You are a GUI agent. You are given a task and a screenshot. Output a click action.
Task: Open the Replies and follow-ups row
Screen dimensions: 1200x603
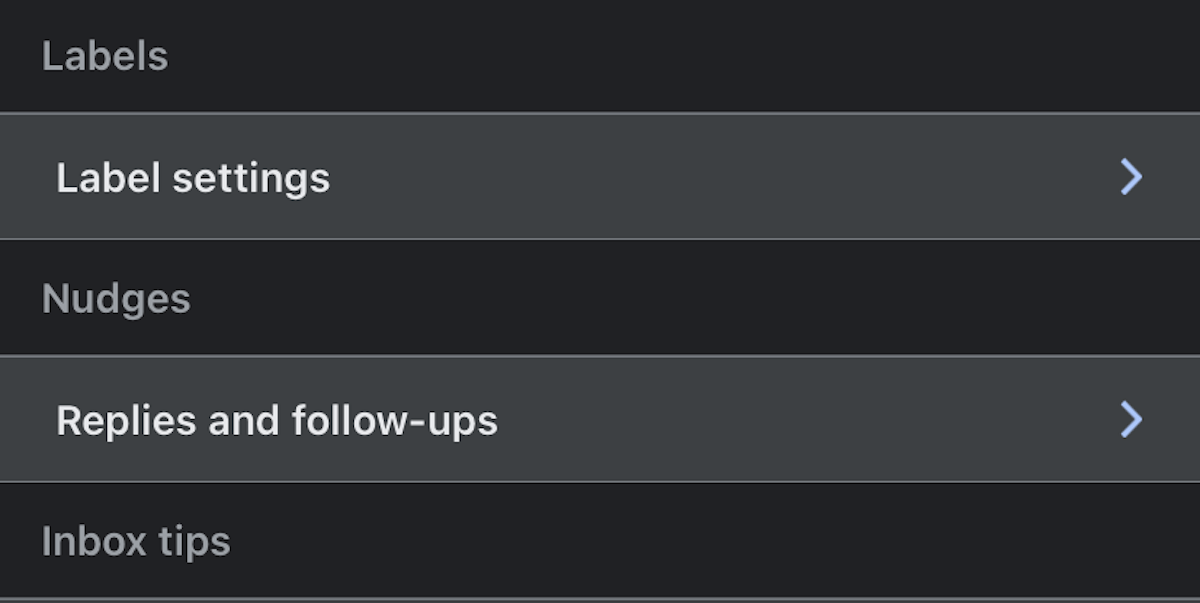600,420
